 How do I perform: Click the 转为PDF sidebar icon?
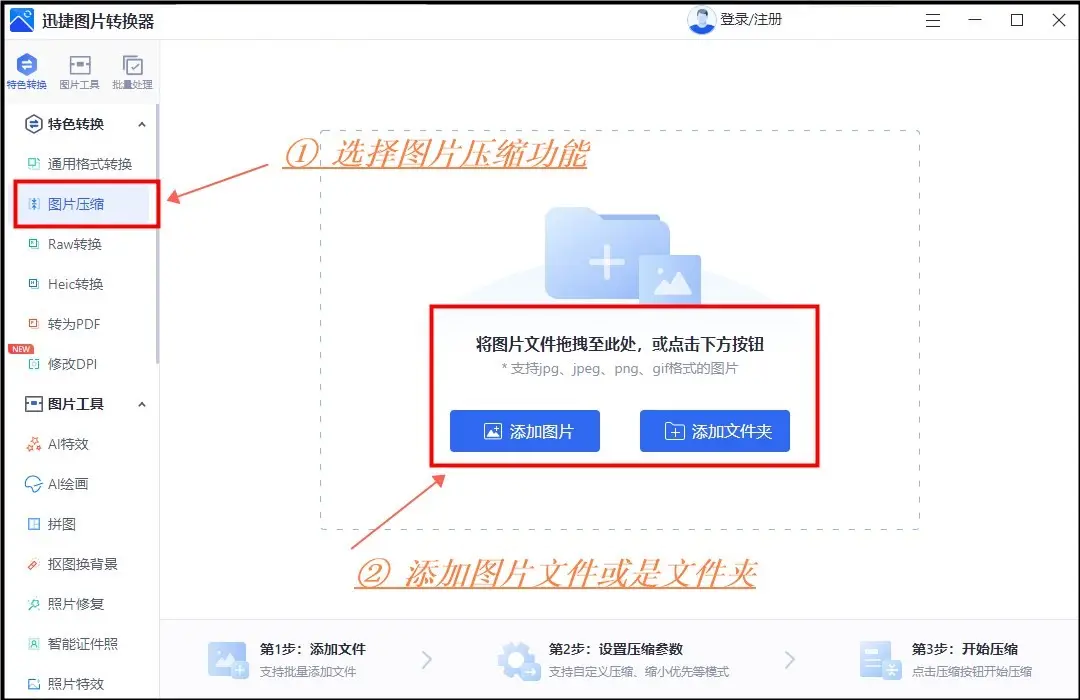(33, 323)
